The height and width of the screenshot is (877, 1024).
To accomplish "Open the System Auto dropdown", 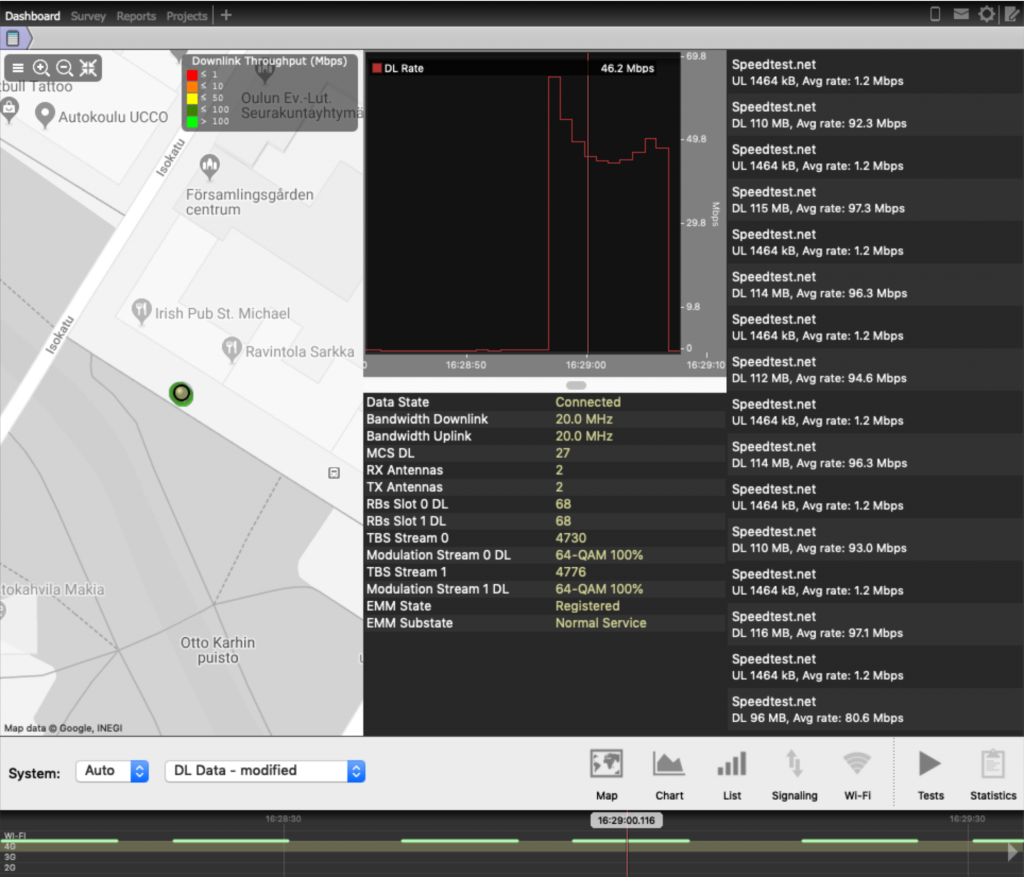I will (x=112, y=771).
